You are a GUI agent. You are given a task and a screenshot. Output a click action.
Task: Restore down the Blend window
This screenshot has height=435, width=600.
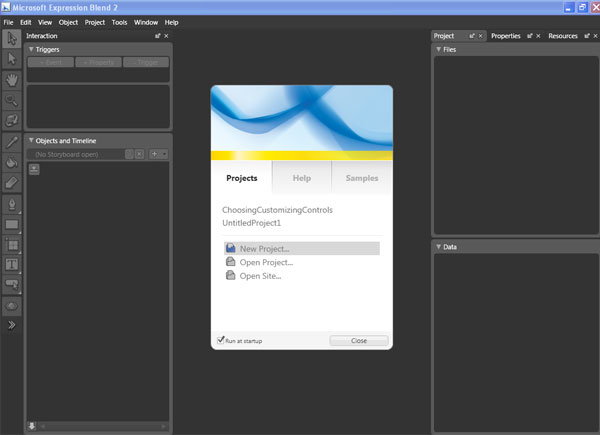pyautogui.click(x=582, y=7)
